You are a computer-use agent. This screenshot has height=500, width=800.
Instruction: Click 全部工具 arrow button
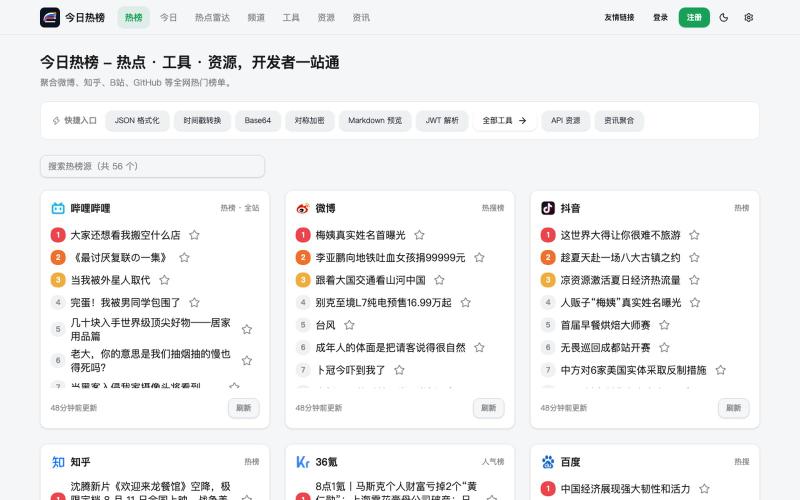pos(505,121)
